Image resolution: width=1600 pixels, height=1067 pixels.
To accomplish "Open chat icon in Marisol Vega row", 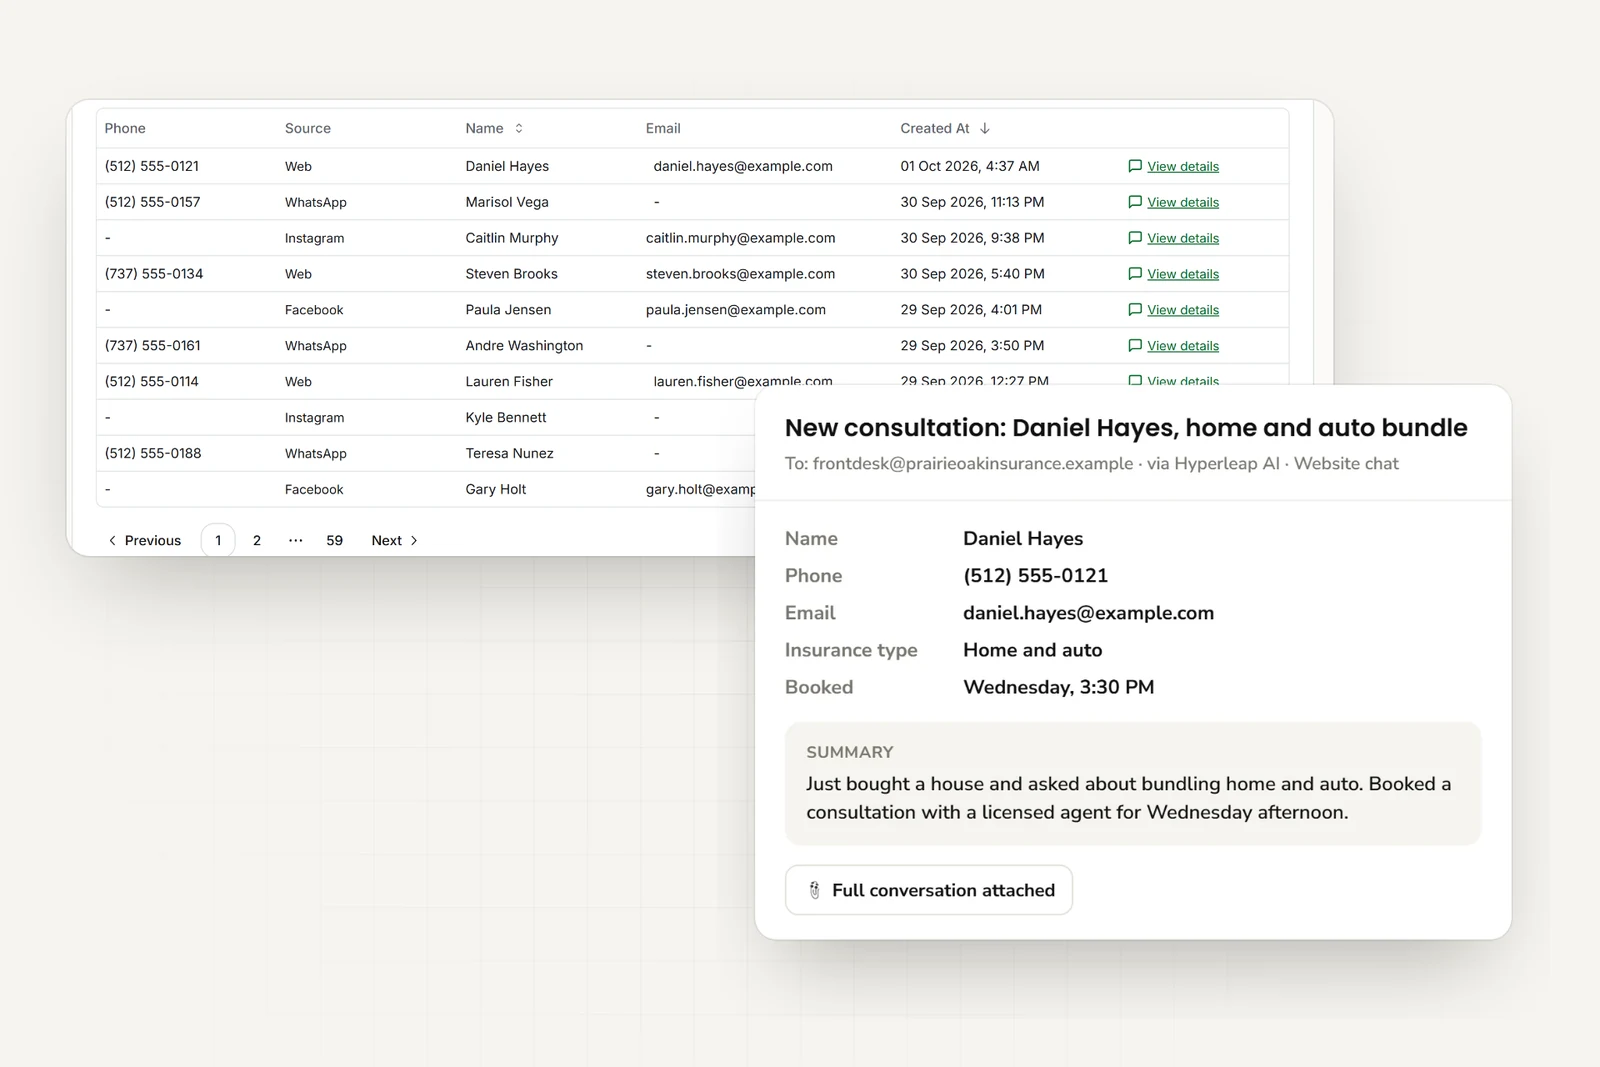I will 1135,202.
